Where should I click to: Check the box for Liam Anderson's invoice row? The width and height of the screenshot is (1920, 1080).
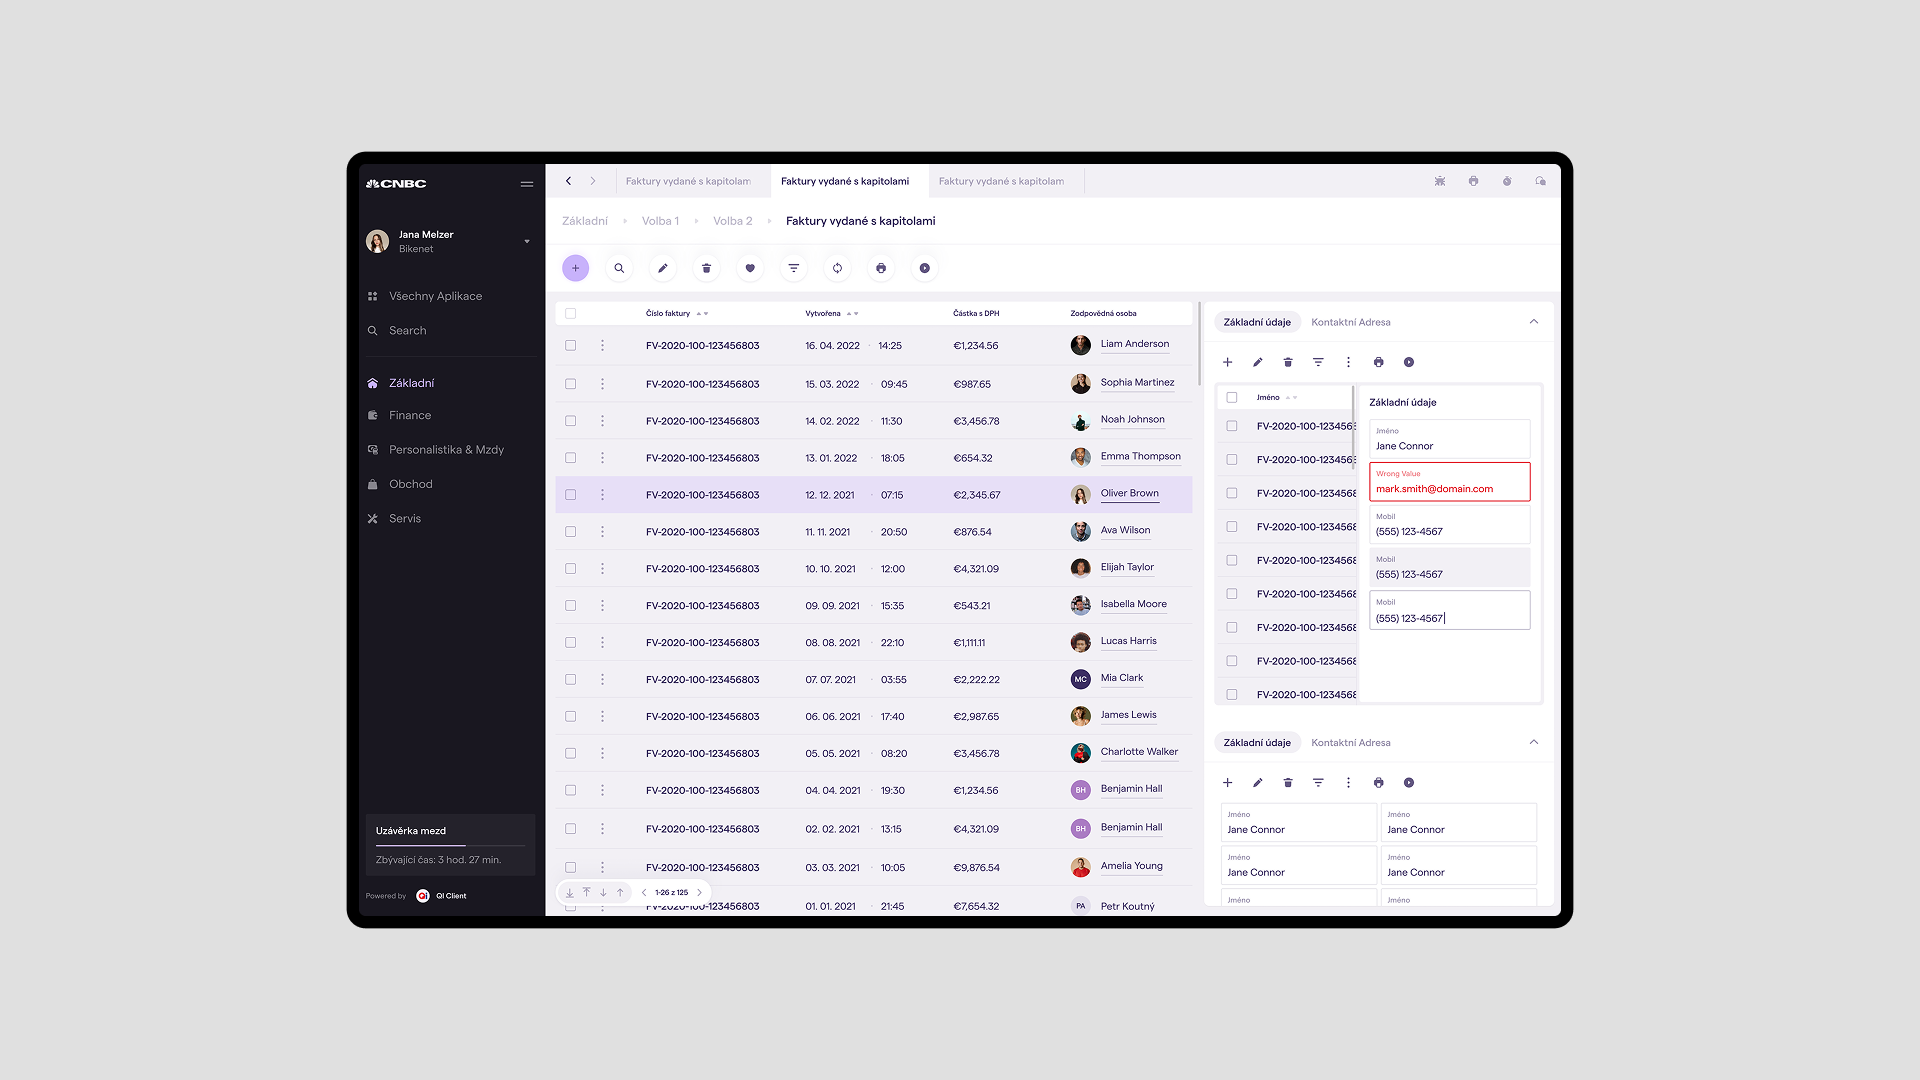570,346
